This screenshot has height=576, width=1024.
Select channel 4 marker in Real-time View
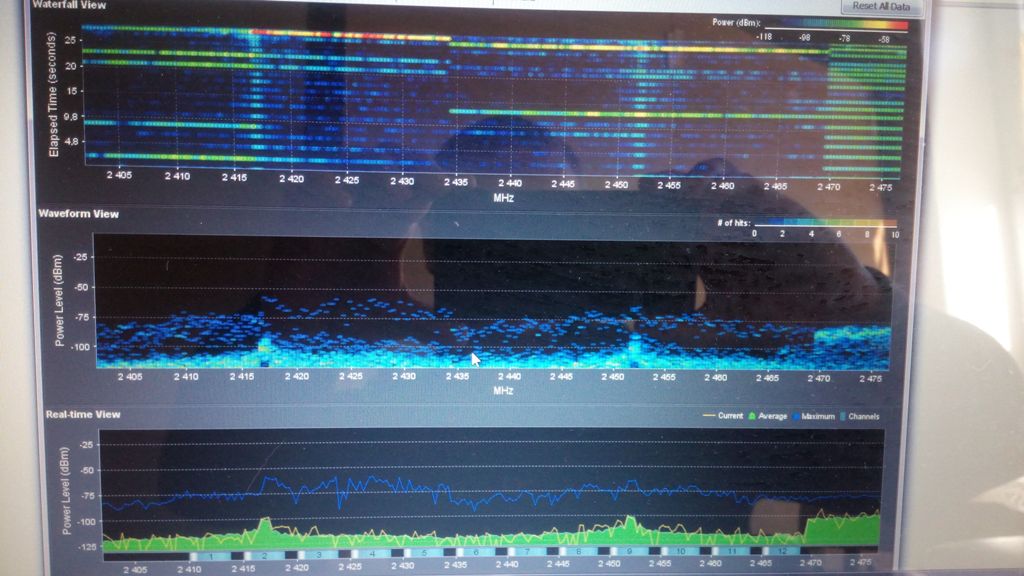pos(372,554)
